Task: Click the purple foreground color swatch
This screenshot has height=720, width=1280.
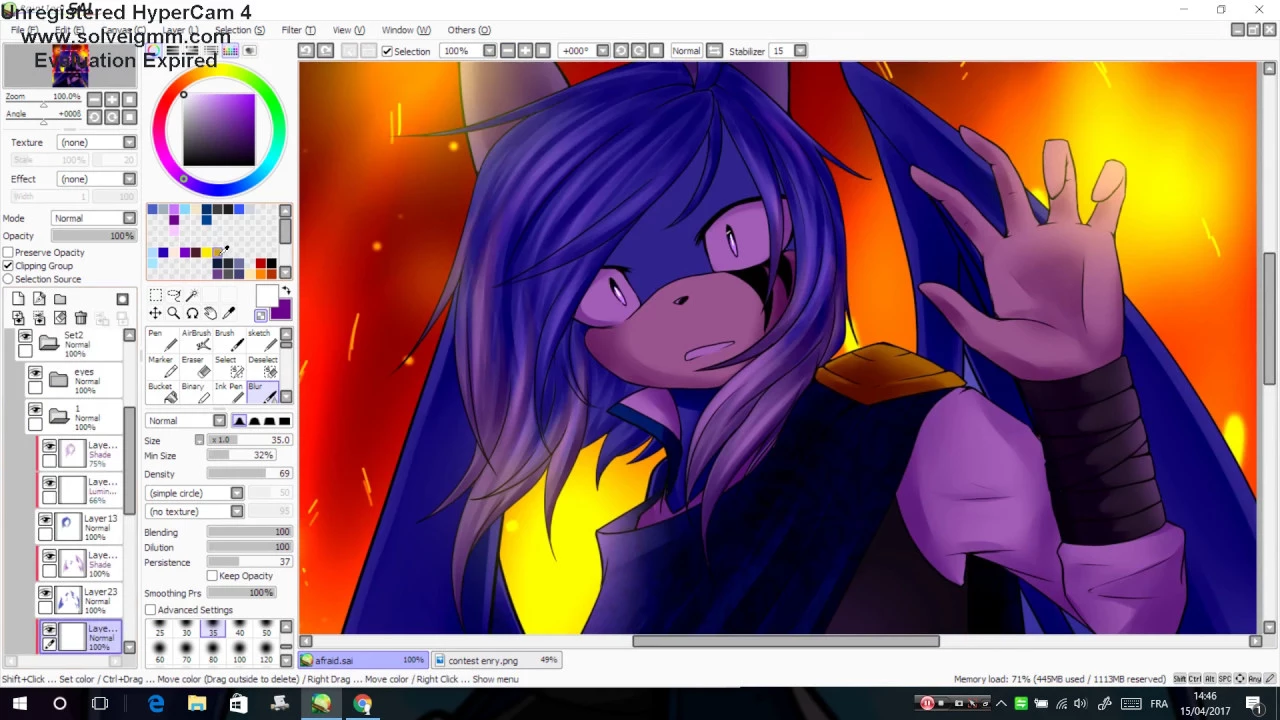Action: [x=281, y=310]
